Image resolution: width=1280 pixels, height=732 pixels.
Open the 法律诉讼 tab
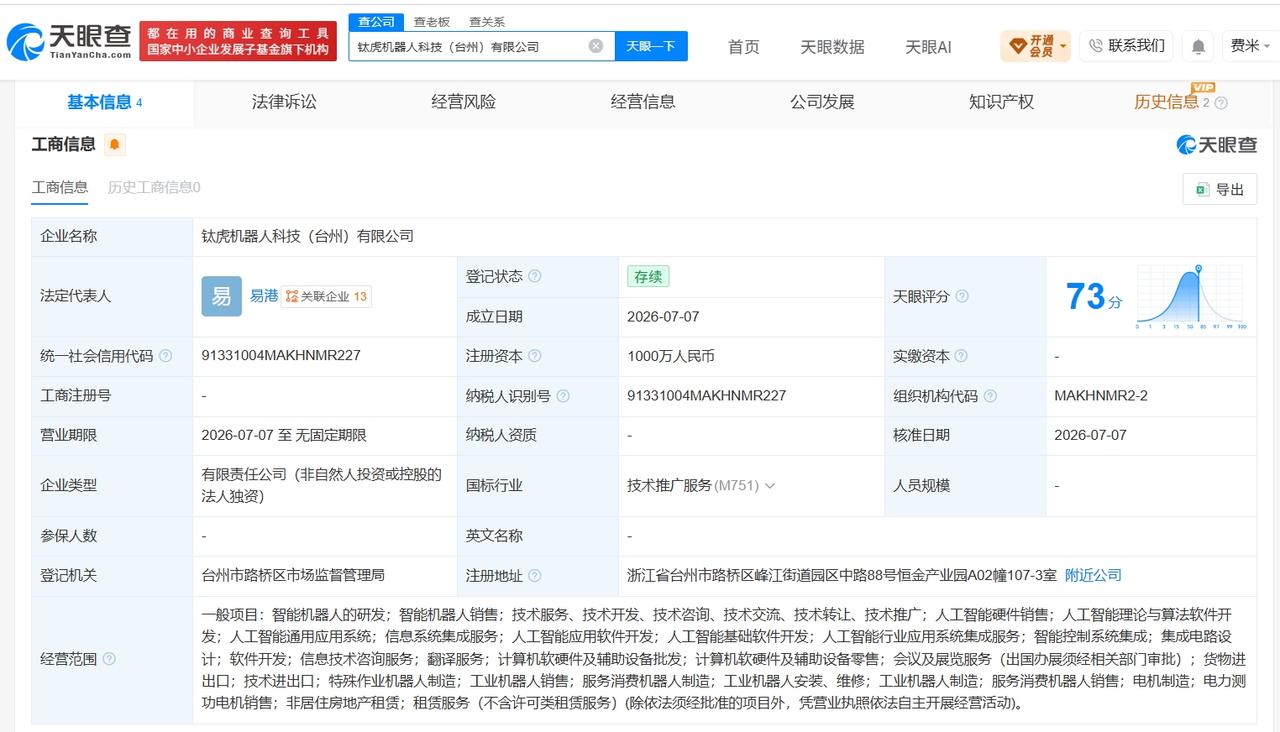pos(284,102)
